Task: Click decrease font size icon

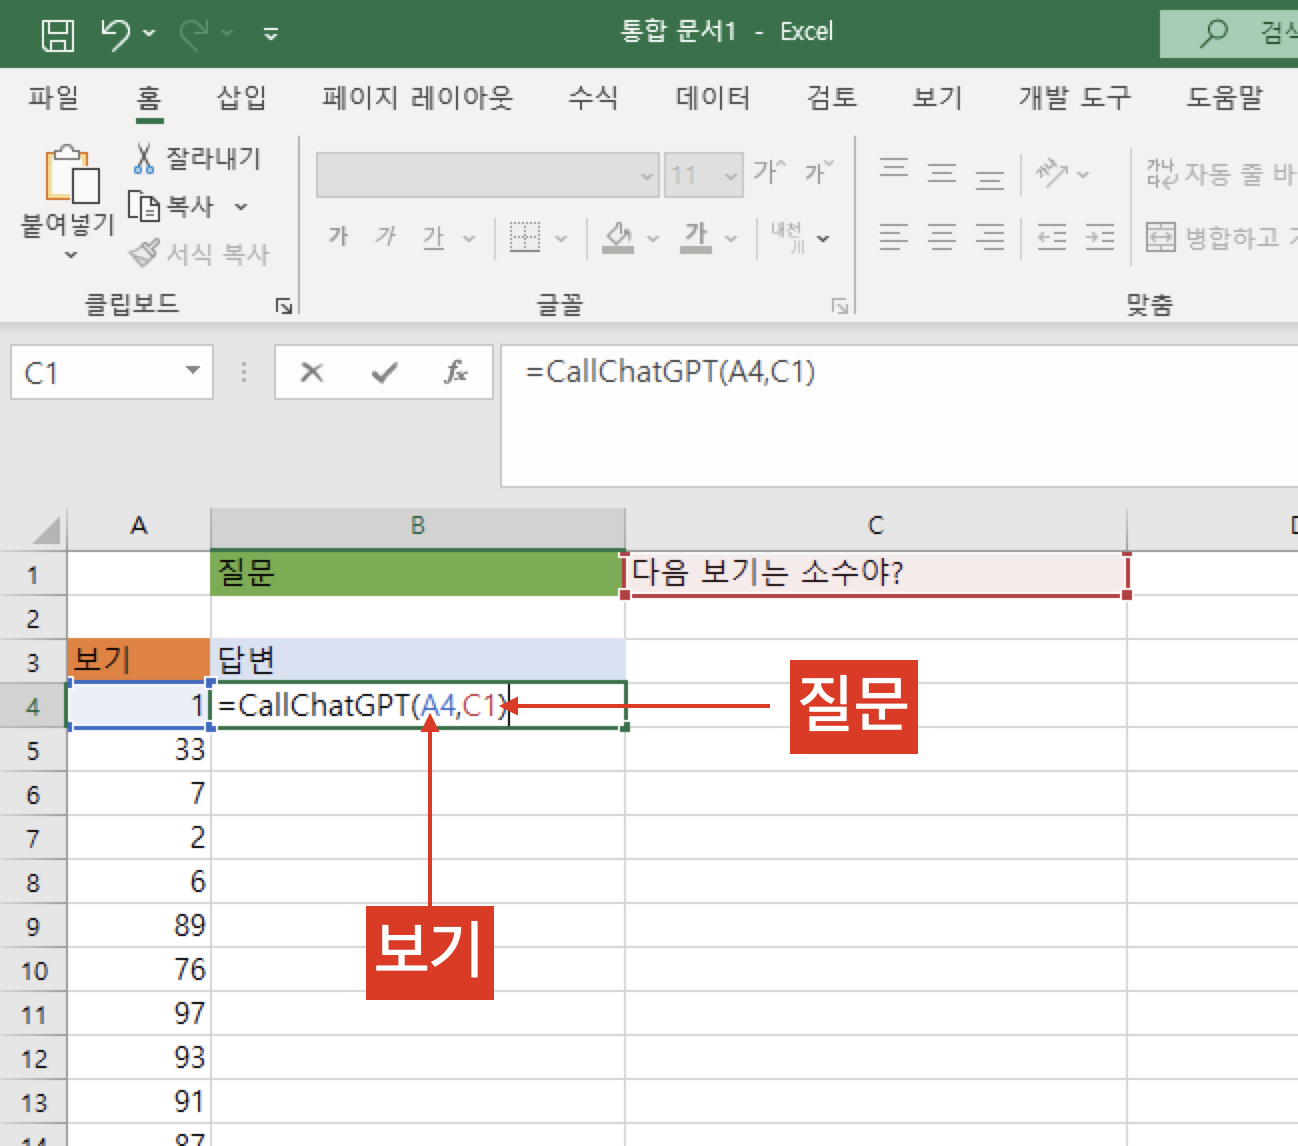Action: coord(819,172)
